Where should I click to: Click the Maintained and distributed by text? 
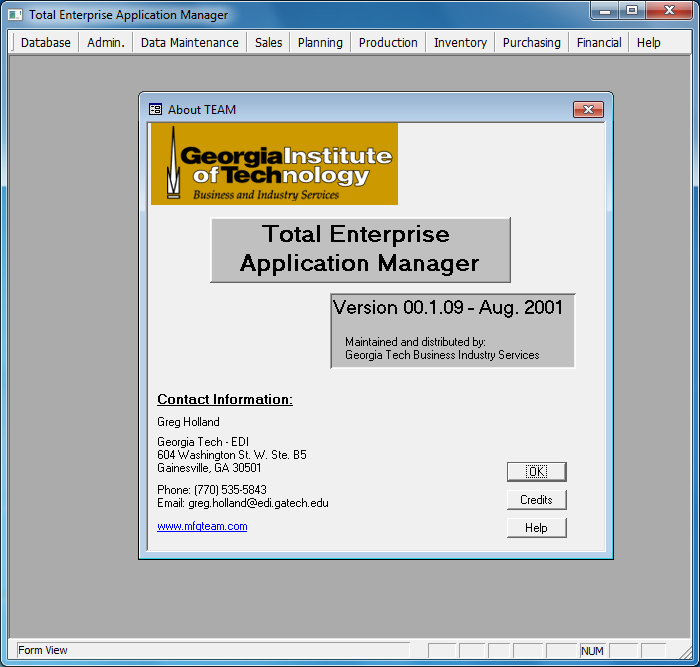pos(415,342)
